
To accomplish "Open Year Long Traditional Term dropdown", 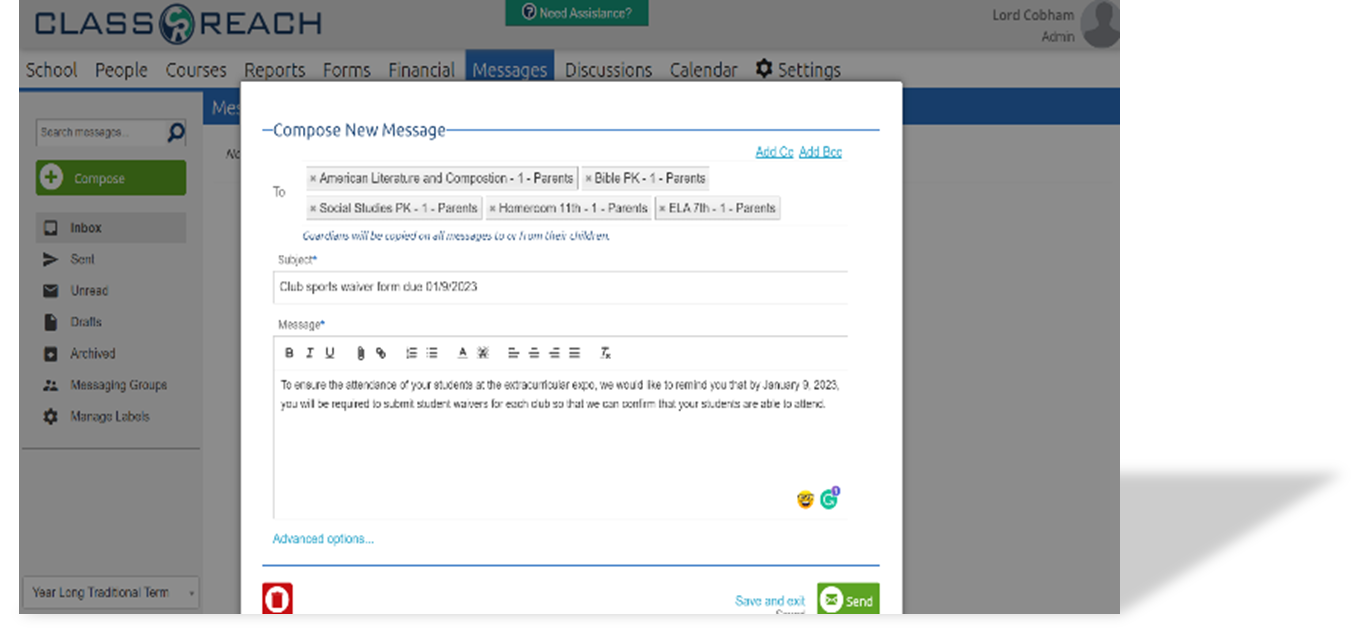I will click(x=111, y=592).
